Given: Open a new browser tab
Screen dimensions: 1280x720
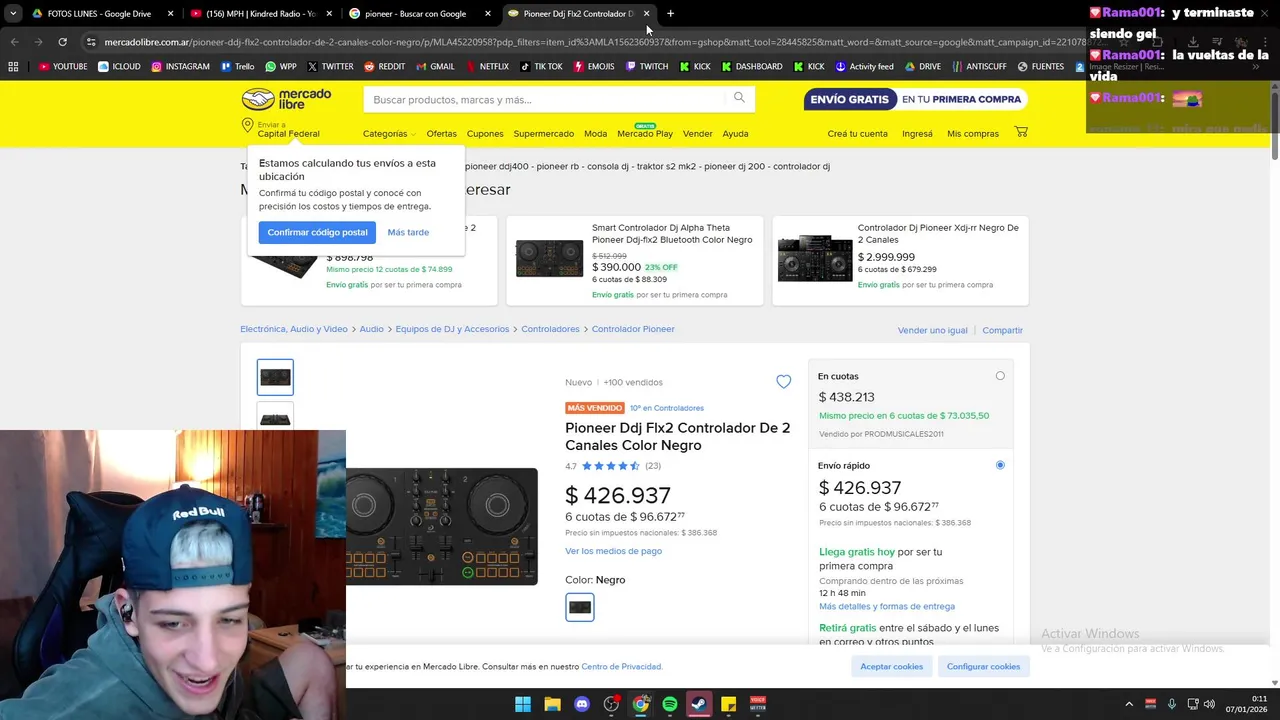Looking at the screenshot, I should pyautogui.click(x=670, y=14).
